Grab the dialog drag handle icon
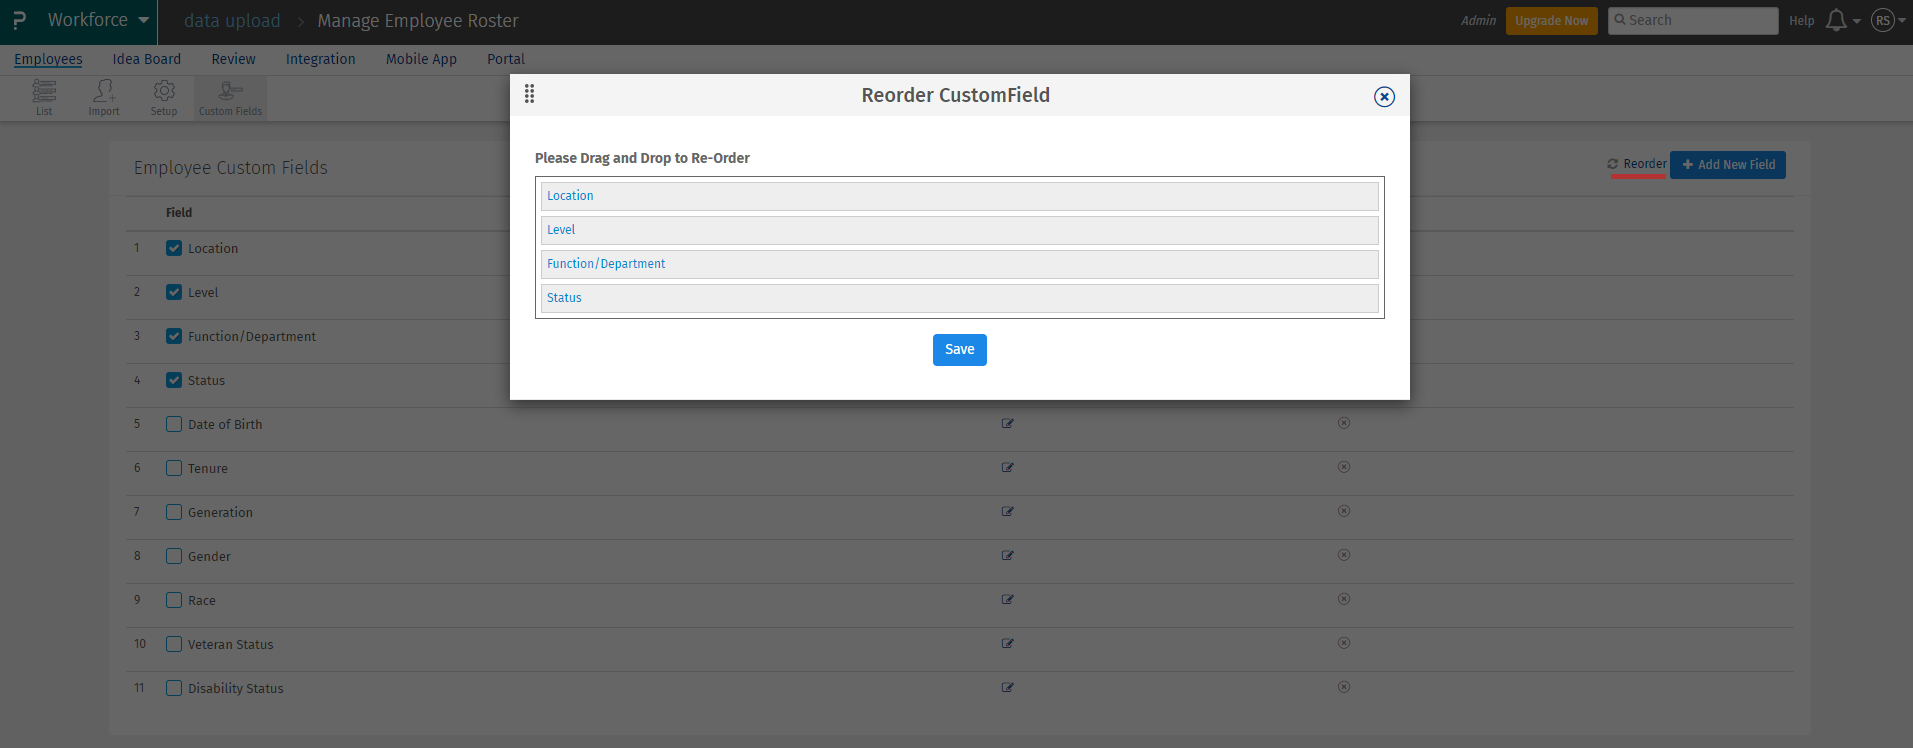Image resolution: width=1913 pixels, height=748 pixels. click(530, 94)
